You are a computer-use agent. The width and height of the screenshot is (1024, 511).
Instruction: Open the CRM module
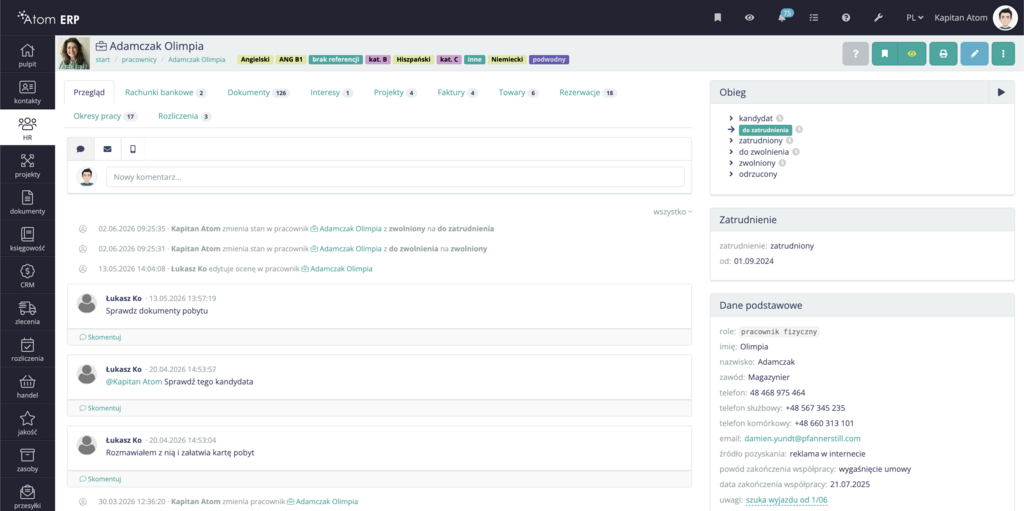27,275
